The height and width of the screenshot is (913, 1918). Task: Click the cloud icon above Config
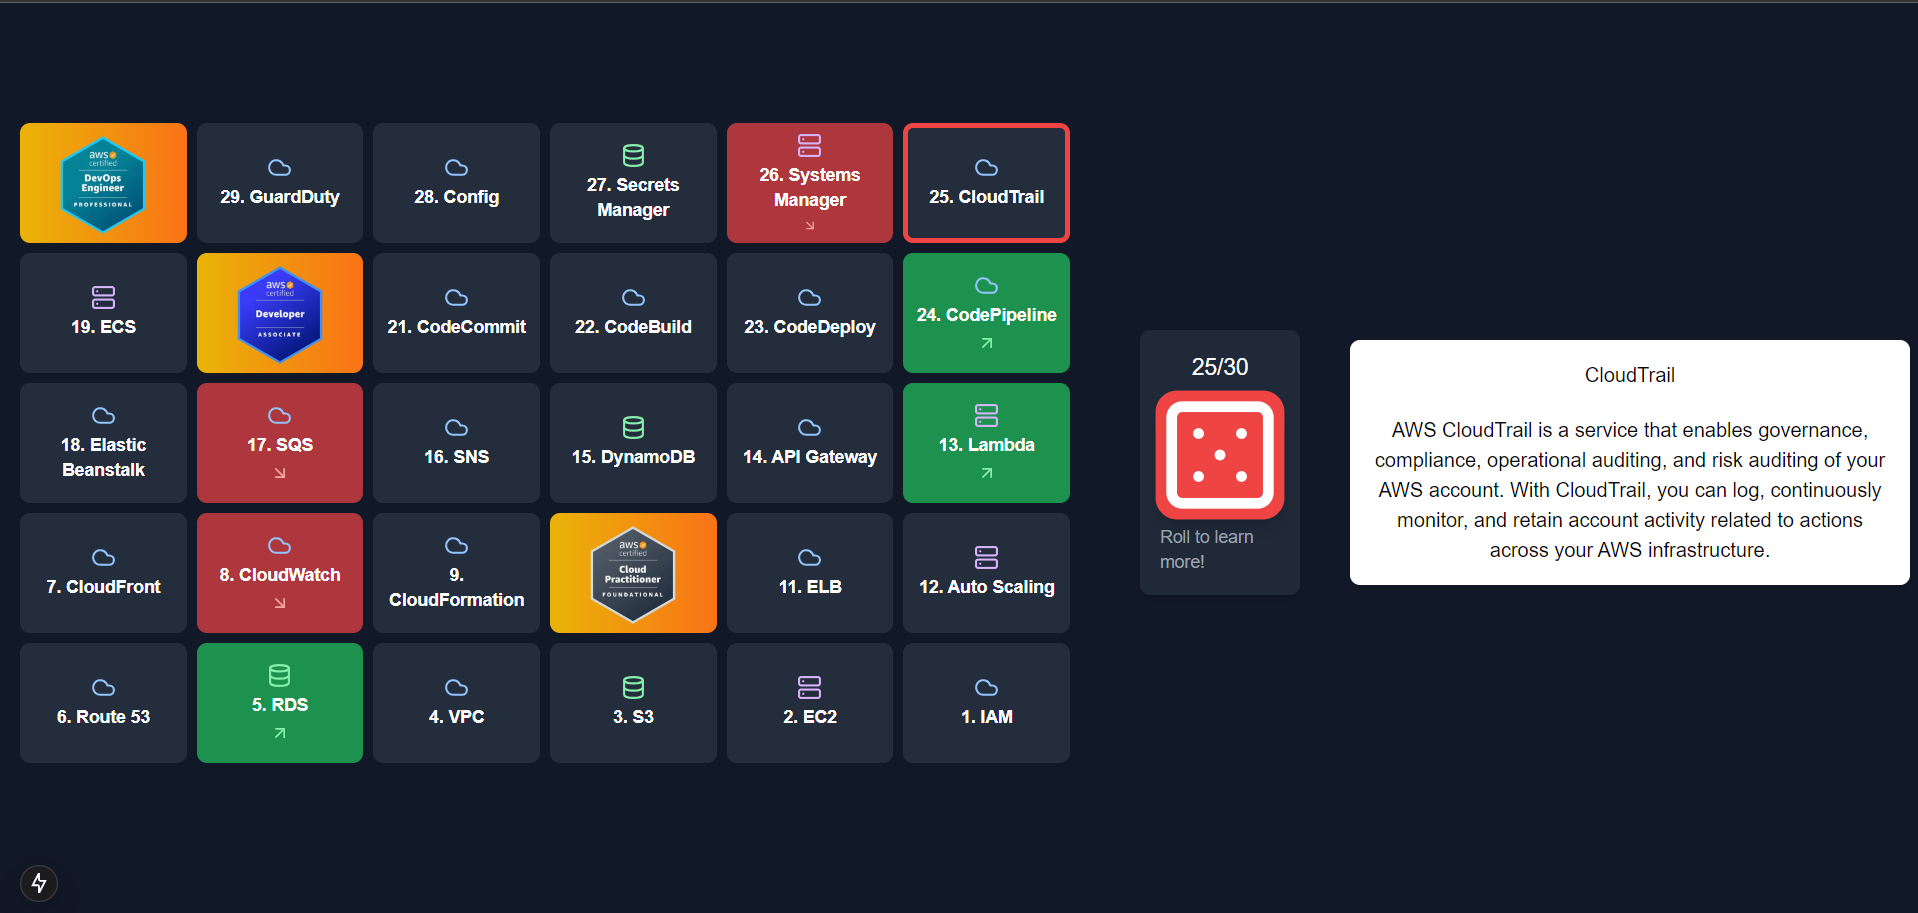coord(457,167)
